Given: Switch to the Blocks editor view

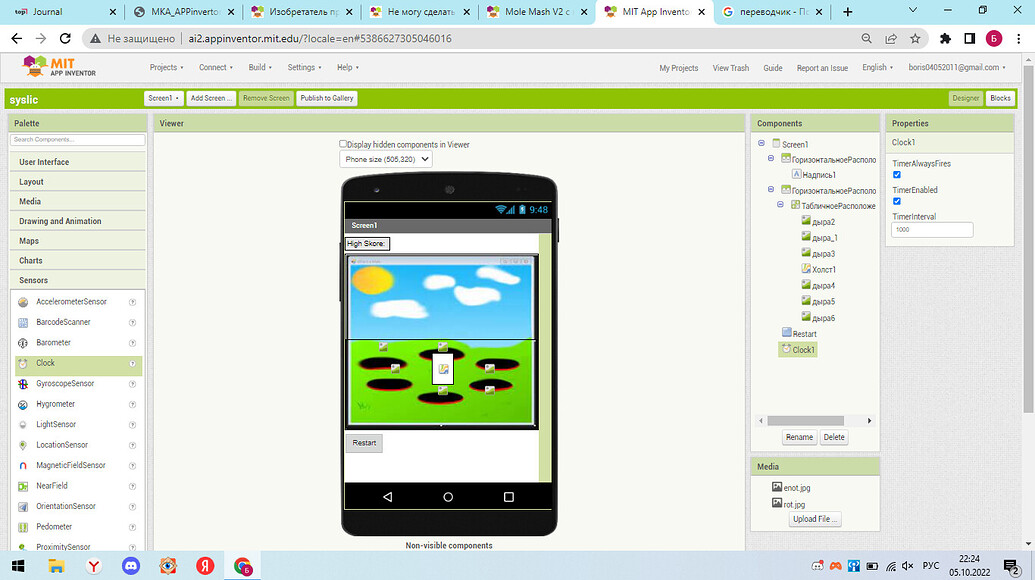Looking at the screenshot, I should tap(1000, 98).
